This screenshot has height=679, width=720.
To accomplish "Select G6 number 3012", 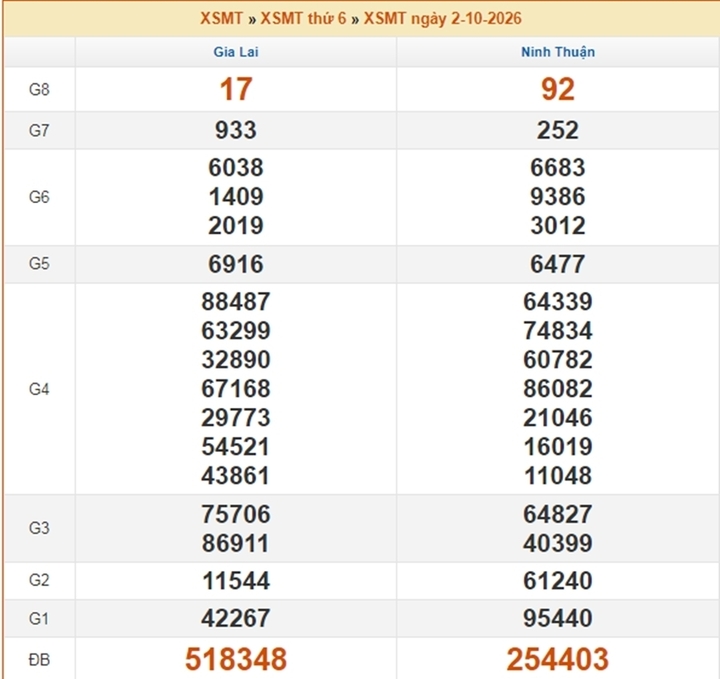I will point(558,225).
